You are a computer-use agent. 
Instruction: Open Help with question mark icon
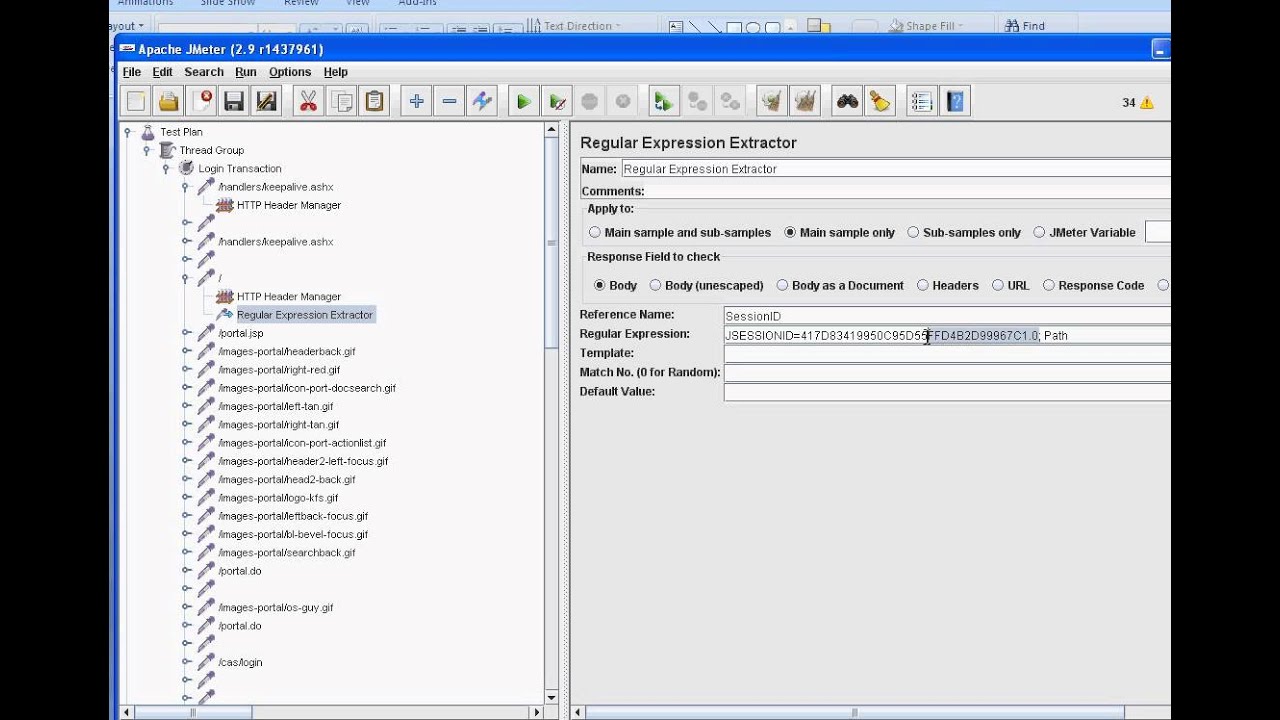(955, 101)
